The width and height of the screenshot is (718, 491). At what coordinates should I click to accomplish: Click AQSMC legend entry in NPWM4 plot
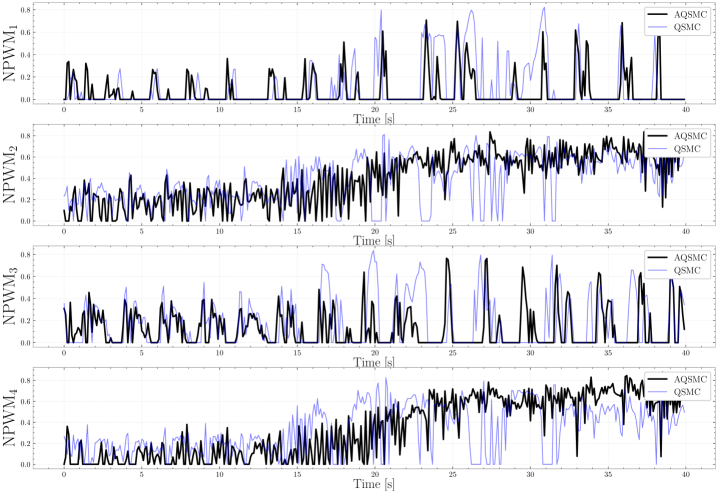678,380
